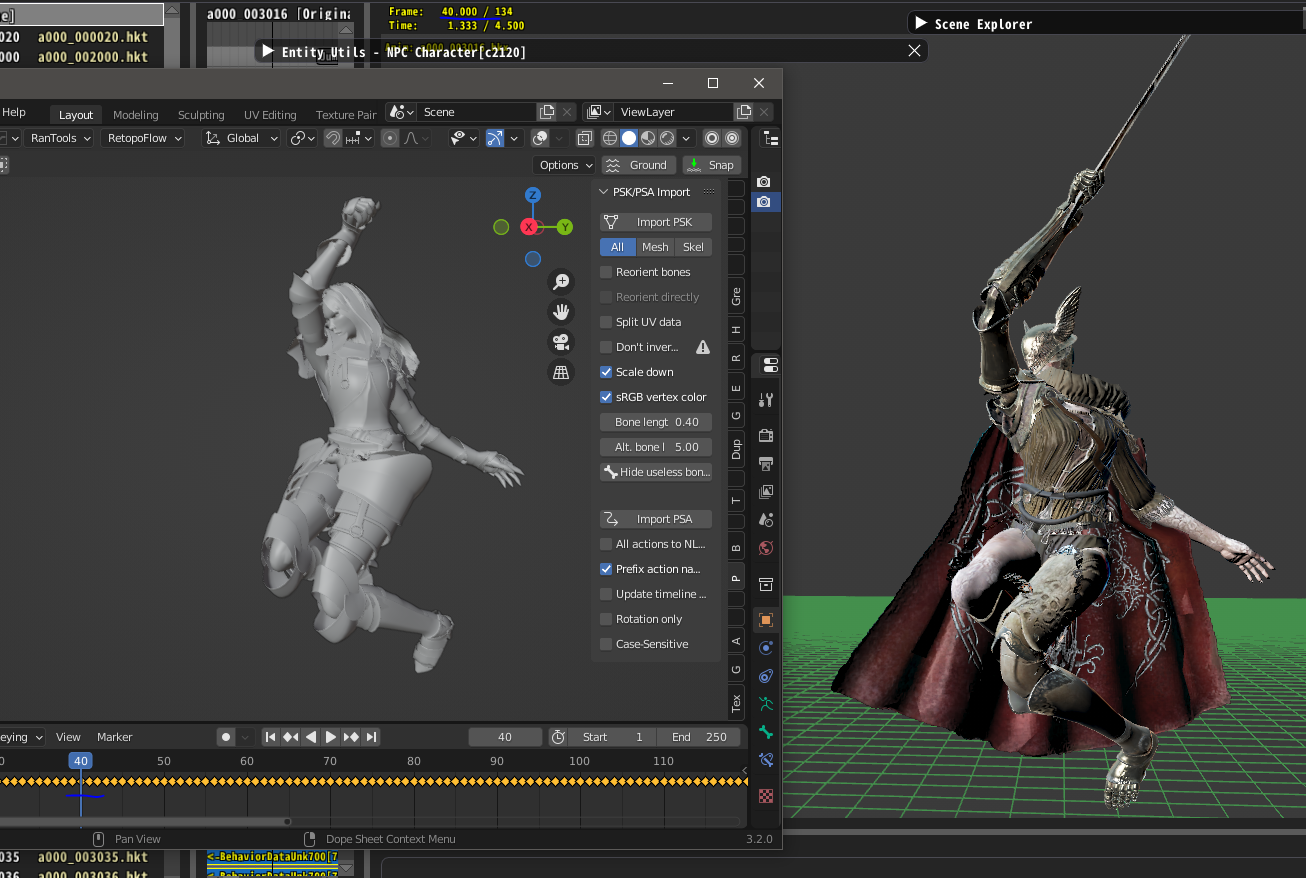The height and width of the screenshot is (878, 1306).
Task: Switch to the Modeling workspace tab
Action: (x=135, y=115)
